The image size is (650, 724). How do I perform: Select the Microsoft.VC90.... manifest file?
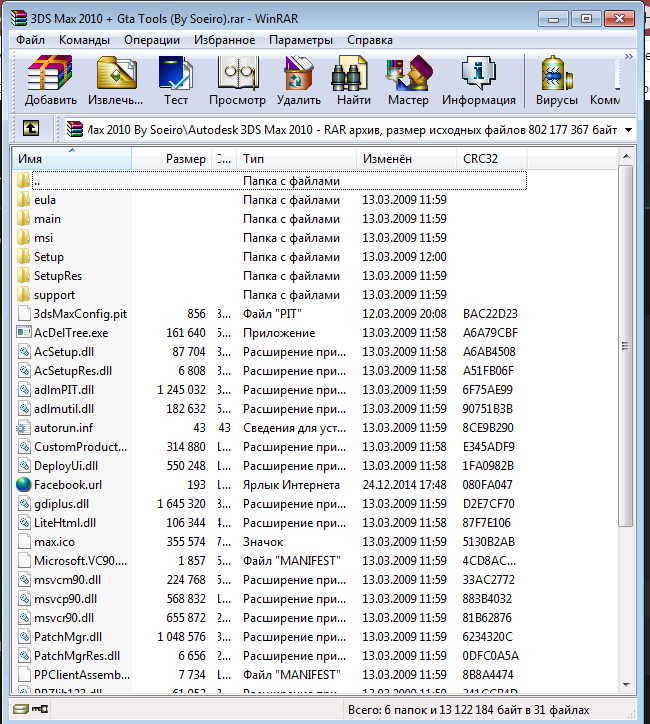(80, 561)
